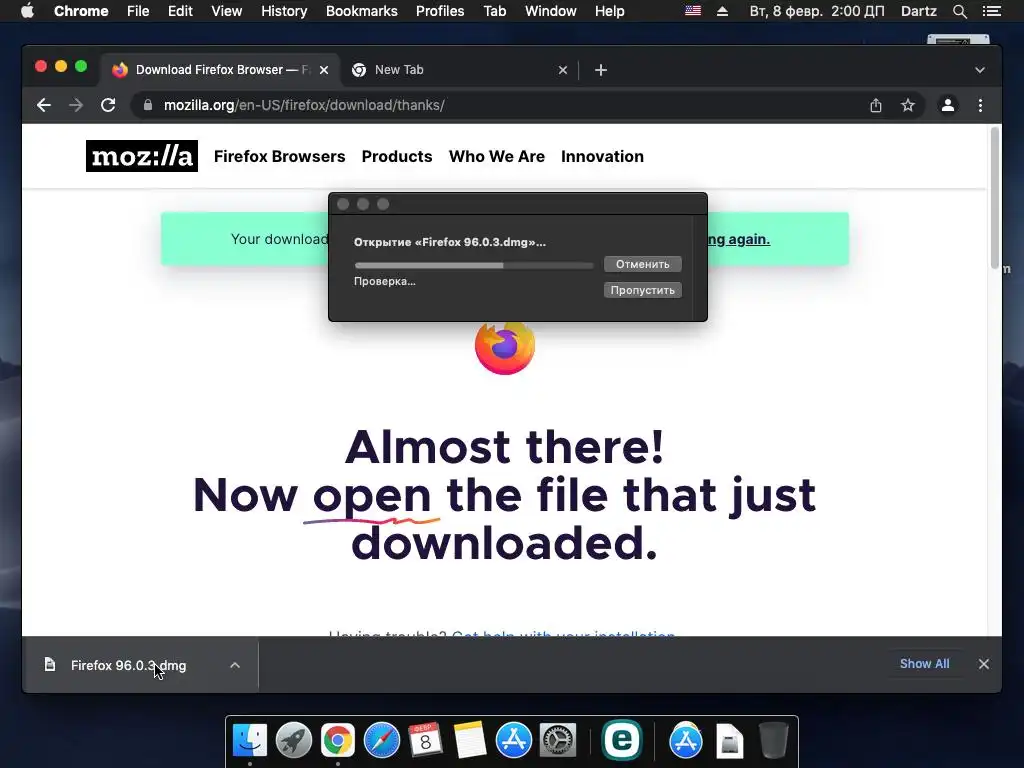Viewport: 1024px width, 768px height.
Task: Click the verification progress bar
Action: 474,265
